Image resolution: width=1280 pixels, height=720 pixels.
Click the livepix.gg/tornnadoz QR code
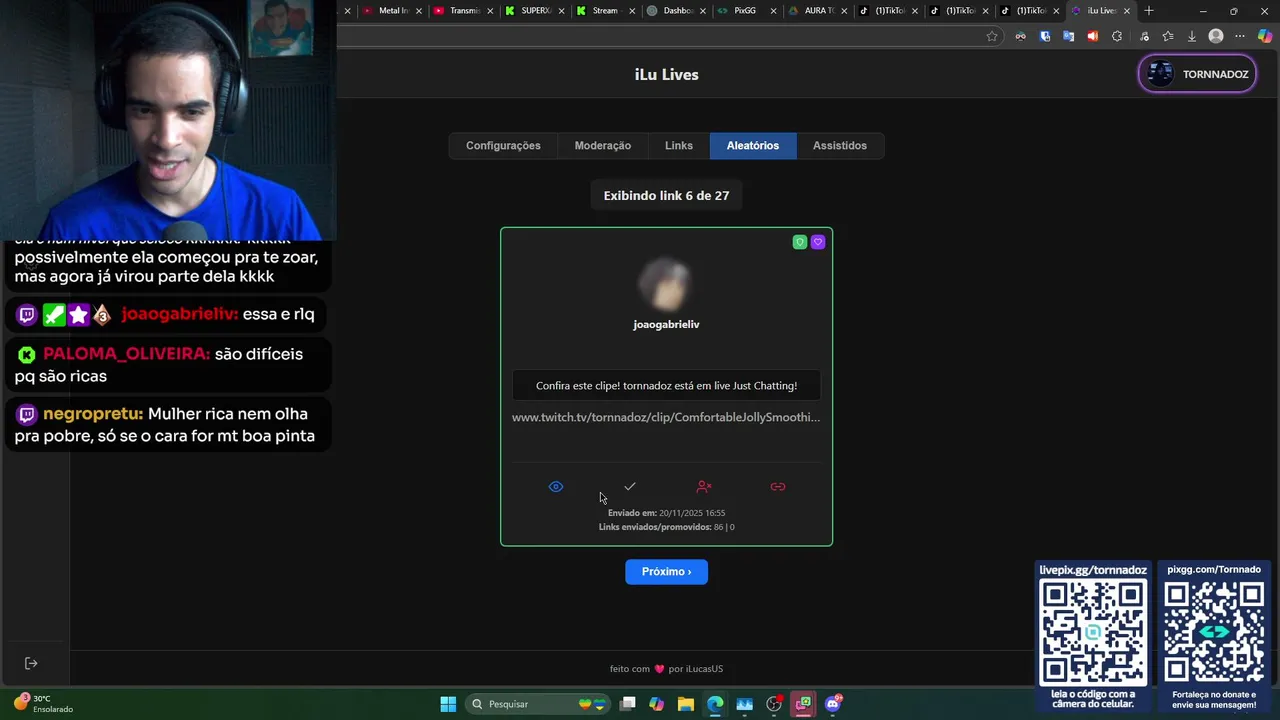pyautogui.click(x=1093, y=632)
